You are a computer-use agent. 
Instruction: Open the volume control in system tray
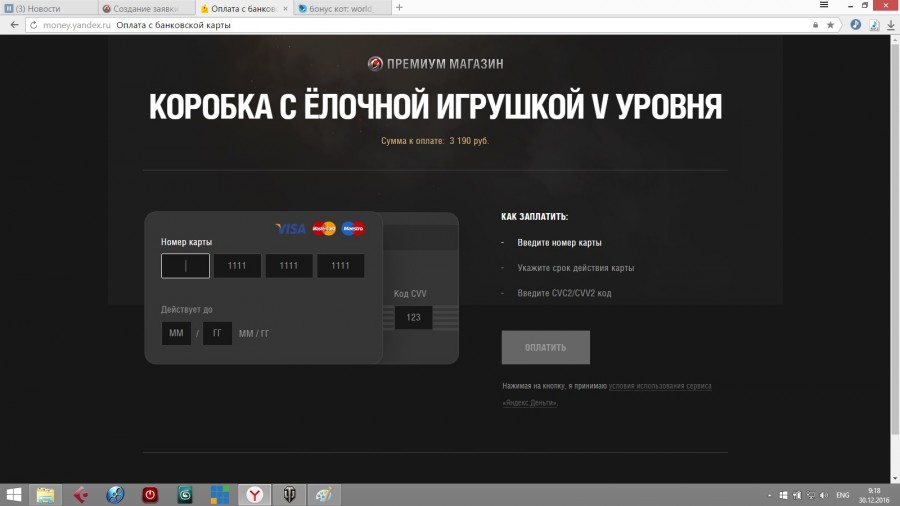pyautogui.click(x=826, y=495)
